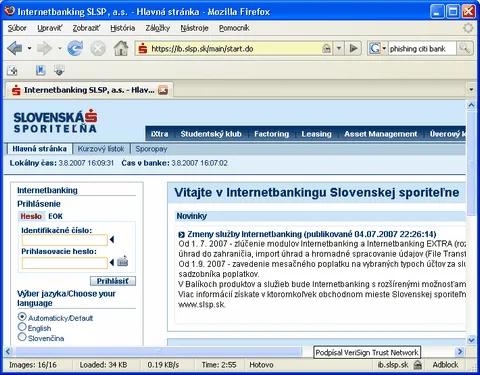This screenshot has height=375, width=480.
Task: Reload the page with the refresh icon
Action: coord(75,49)
